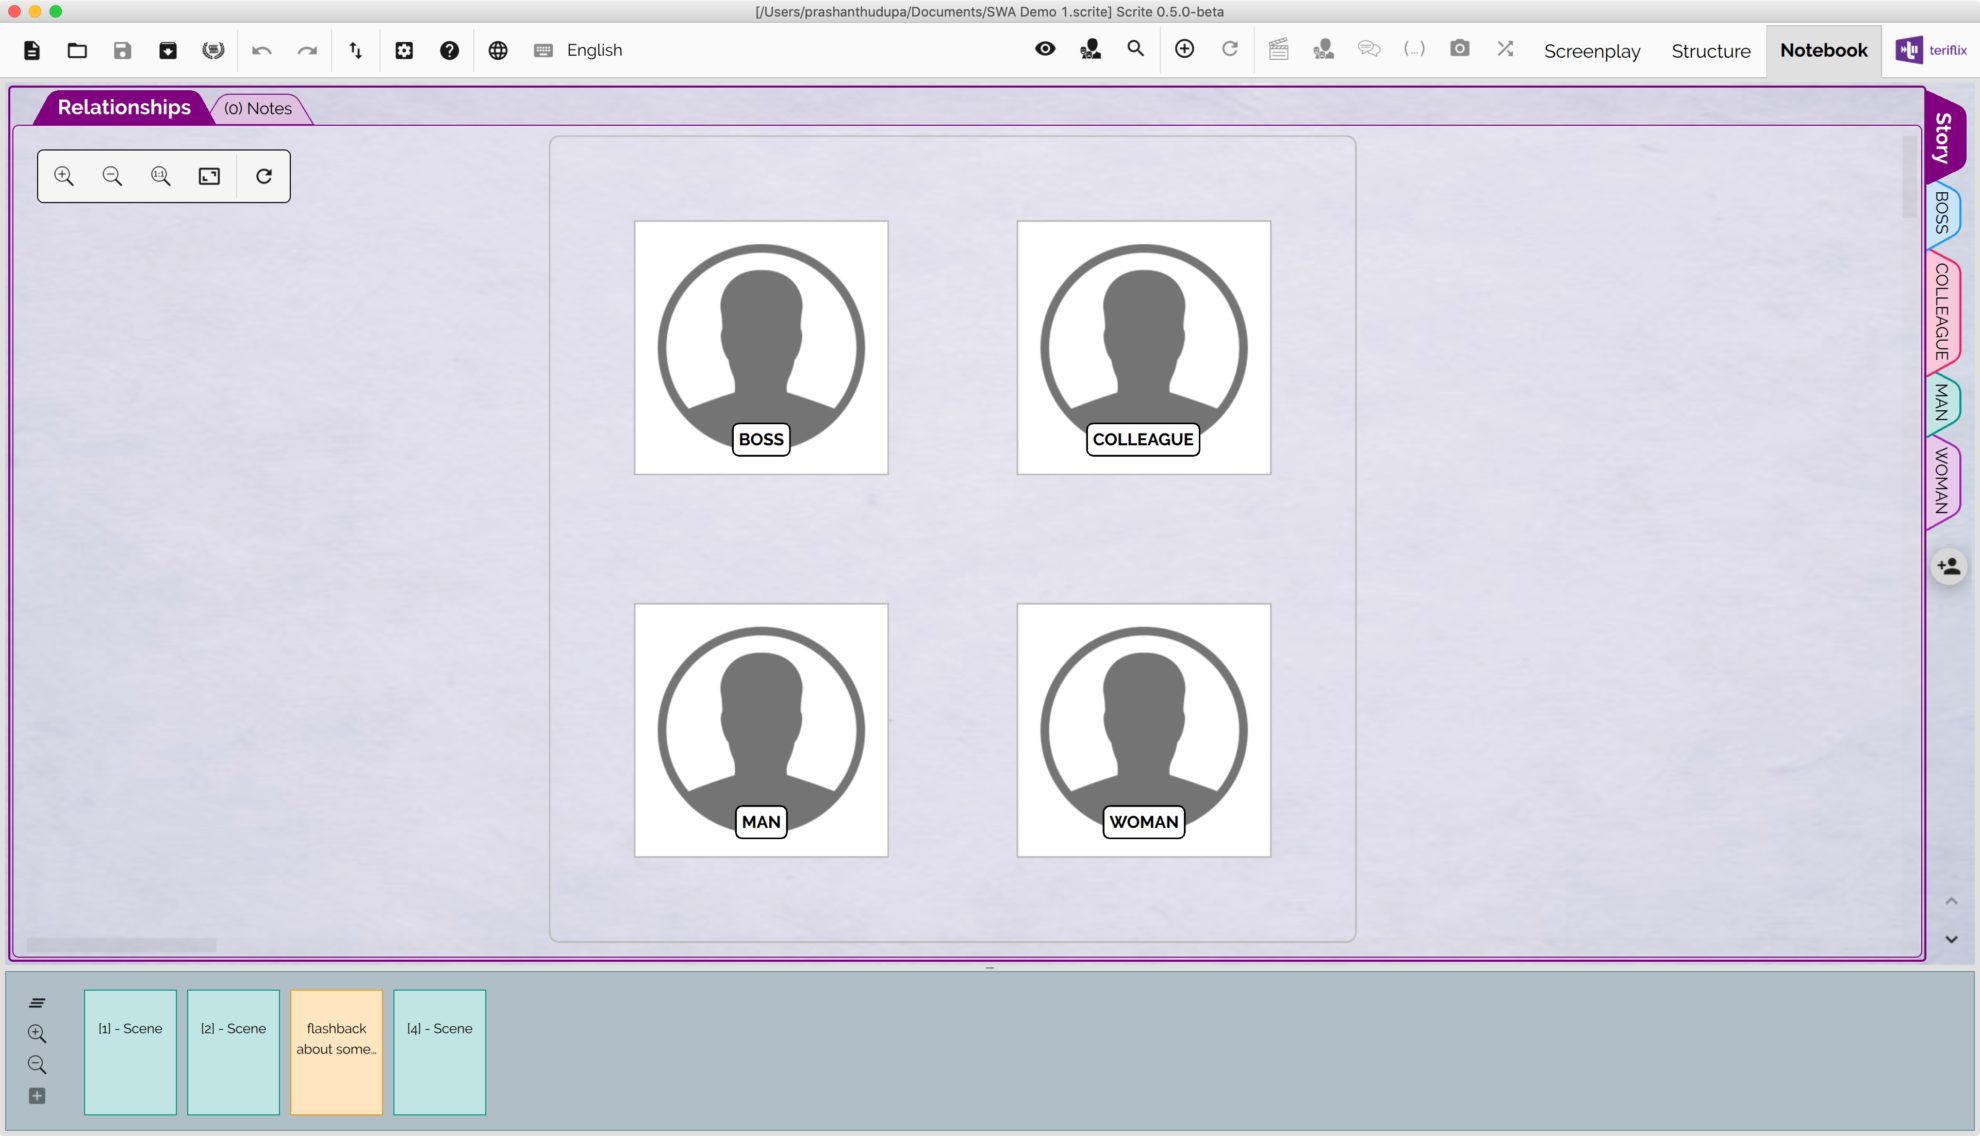Click the down chevron near scrollbar
Screen dimensions: 1980x1136
[x=1951, y=939]
